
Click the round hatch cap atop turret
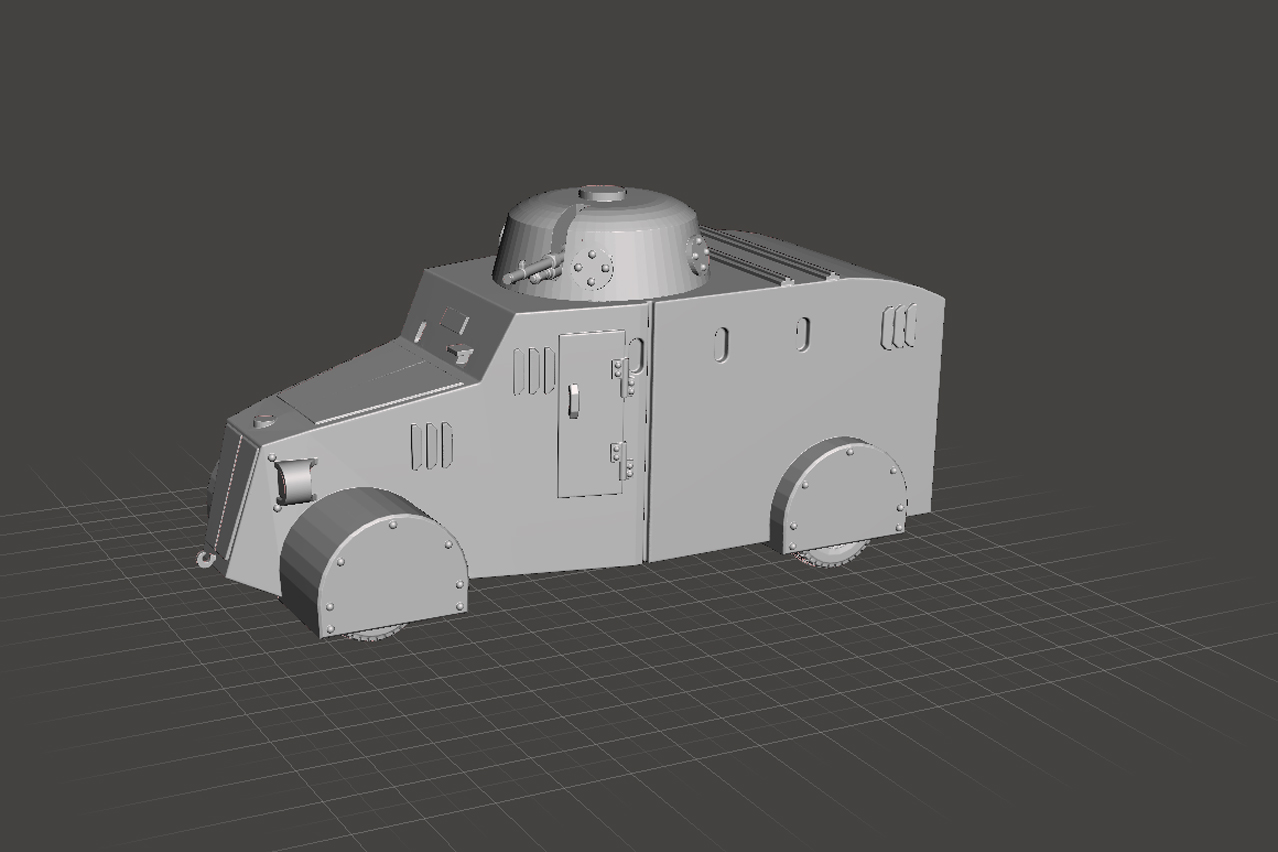603,194
